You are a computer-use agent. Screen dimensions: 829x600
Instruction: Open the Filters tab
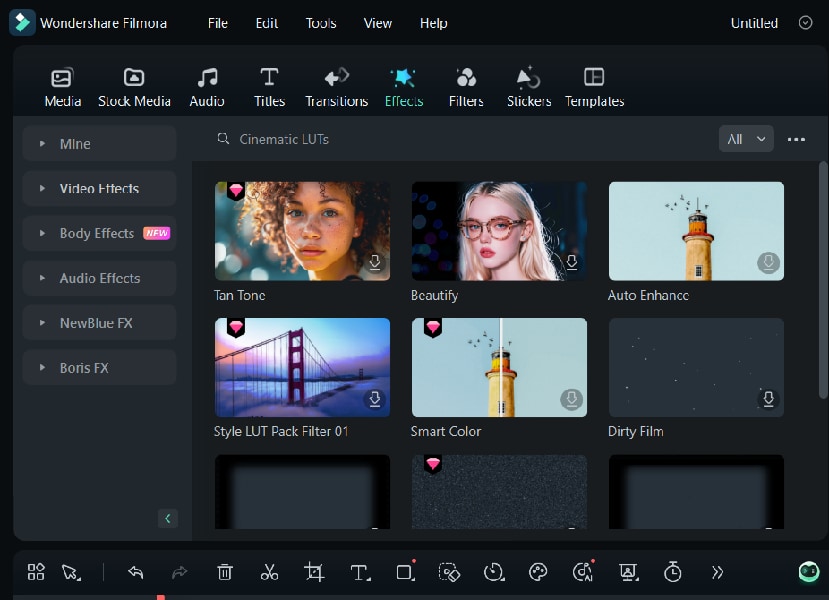coord(466,88)
